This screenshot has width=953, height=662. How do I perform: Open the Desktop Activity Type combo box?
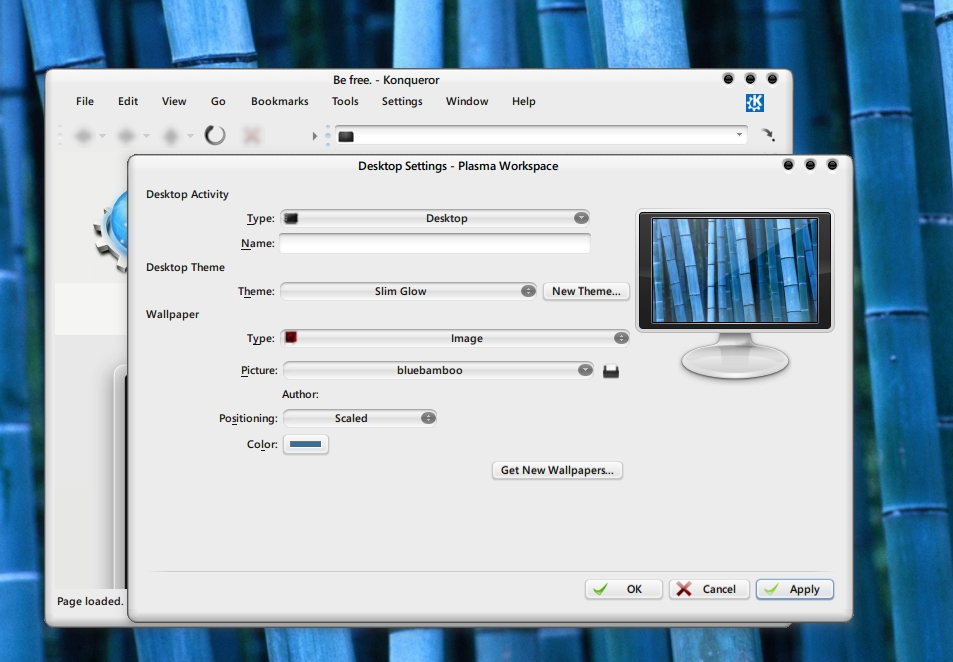(x=435, y=218)
